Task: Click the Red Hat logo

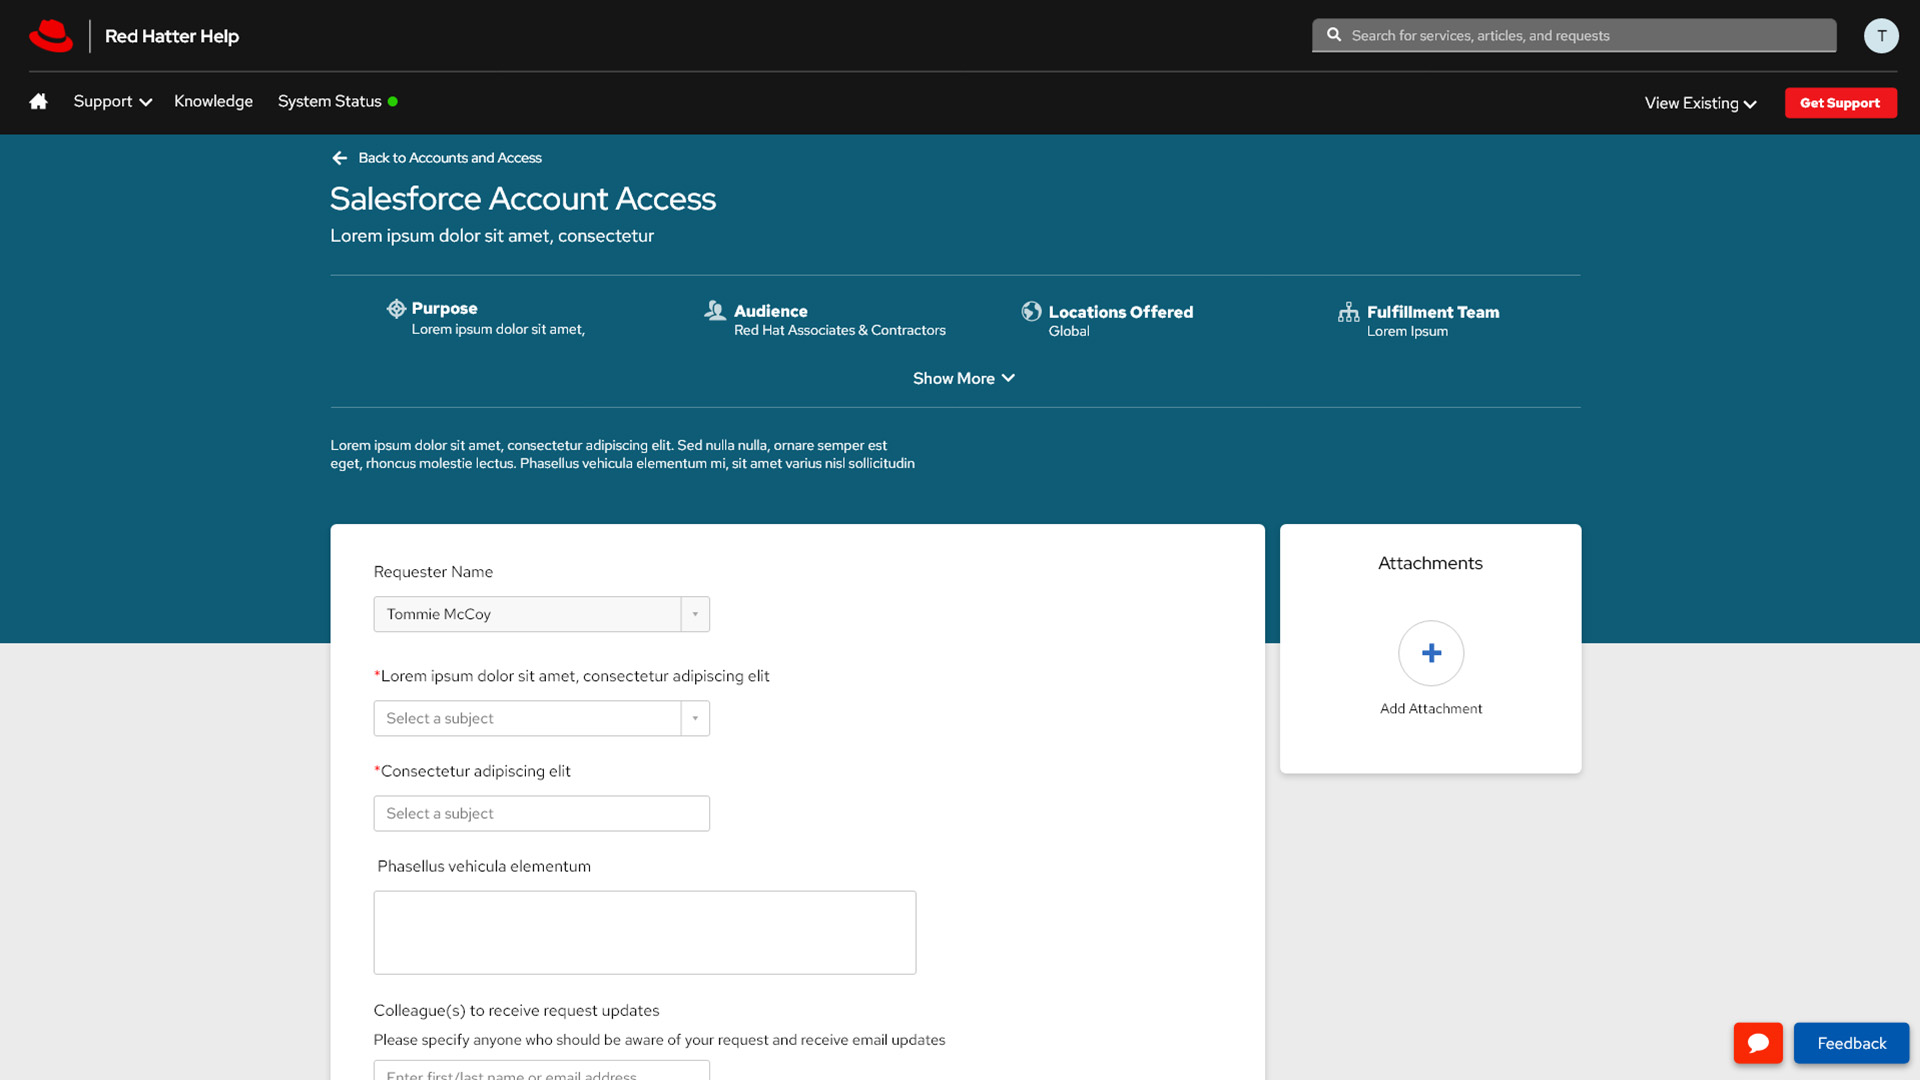Action: [51, 36]
